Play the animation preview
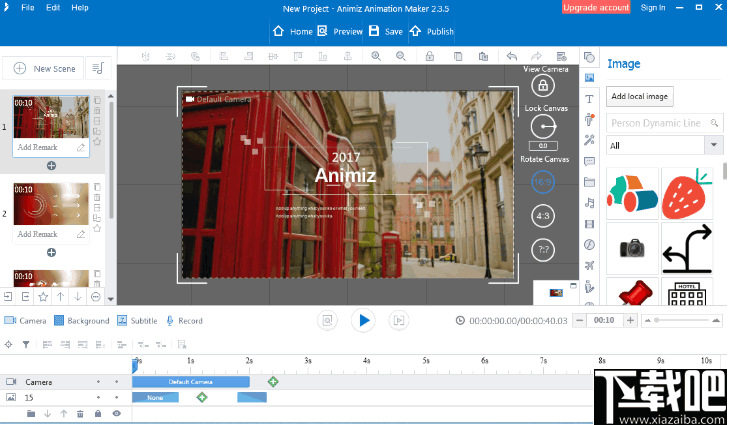 pos(364,320)
